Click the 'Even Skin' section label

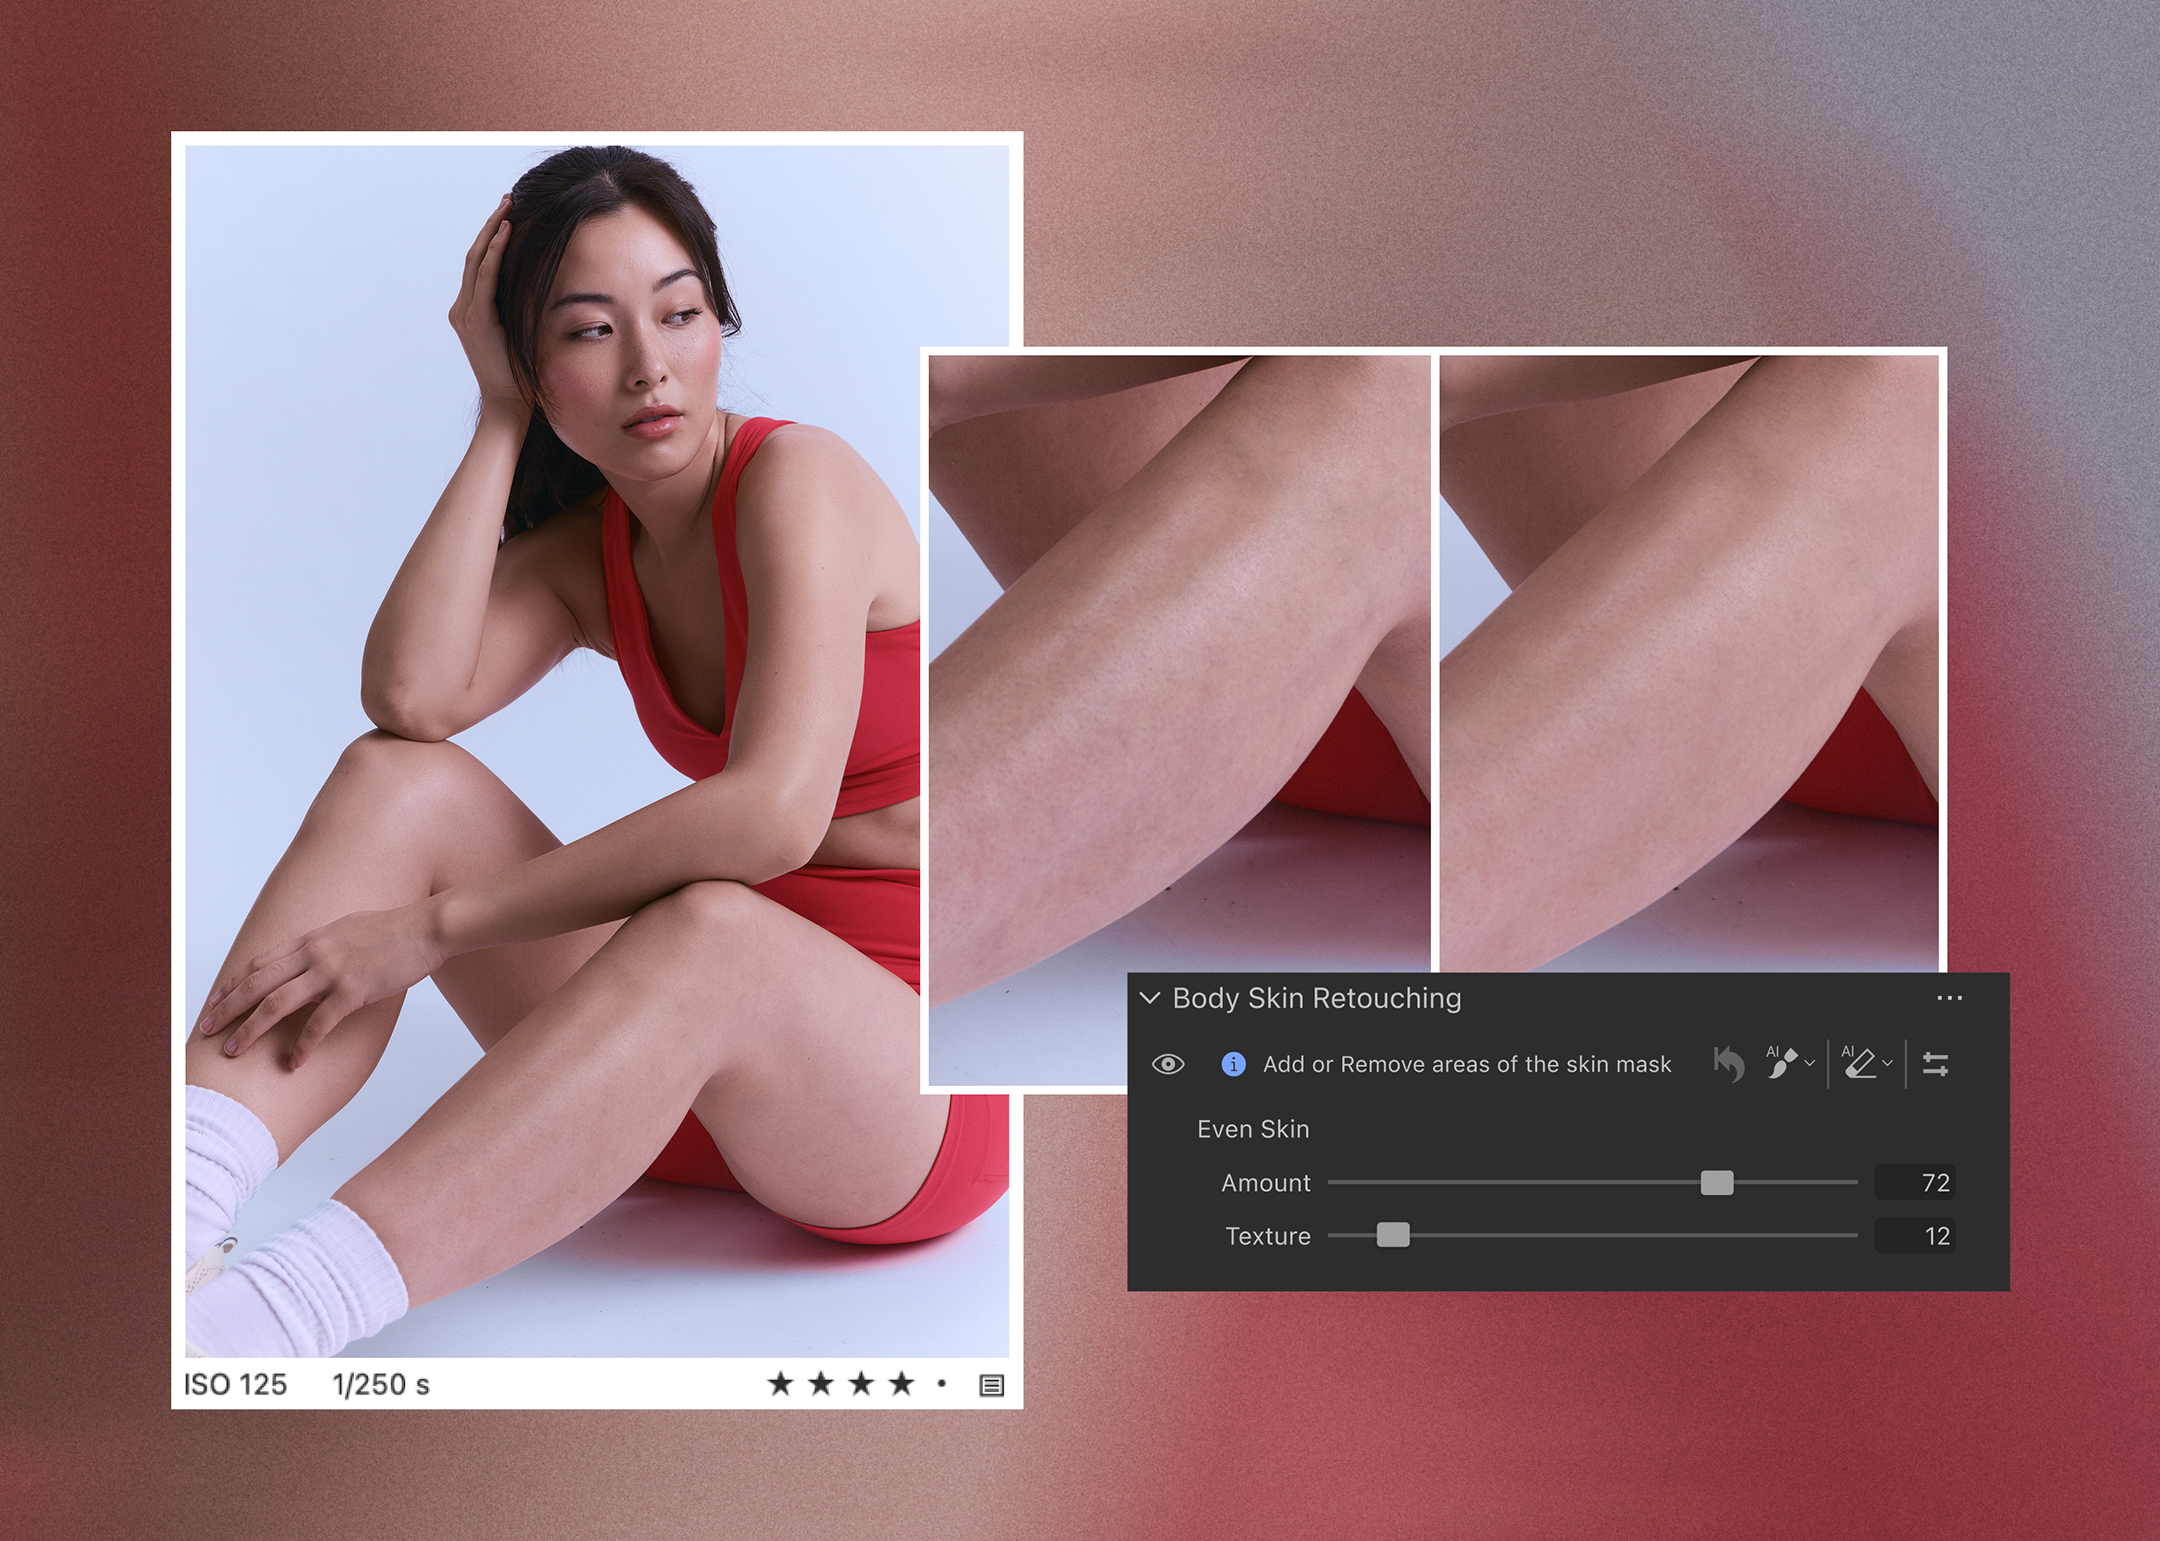coord(1253,1129)
